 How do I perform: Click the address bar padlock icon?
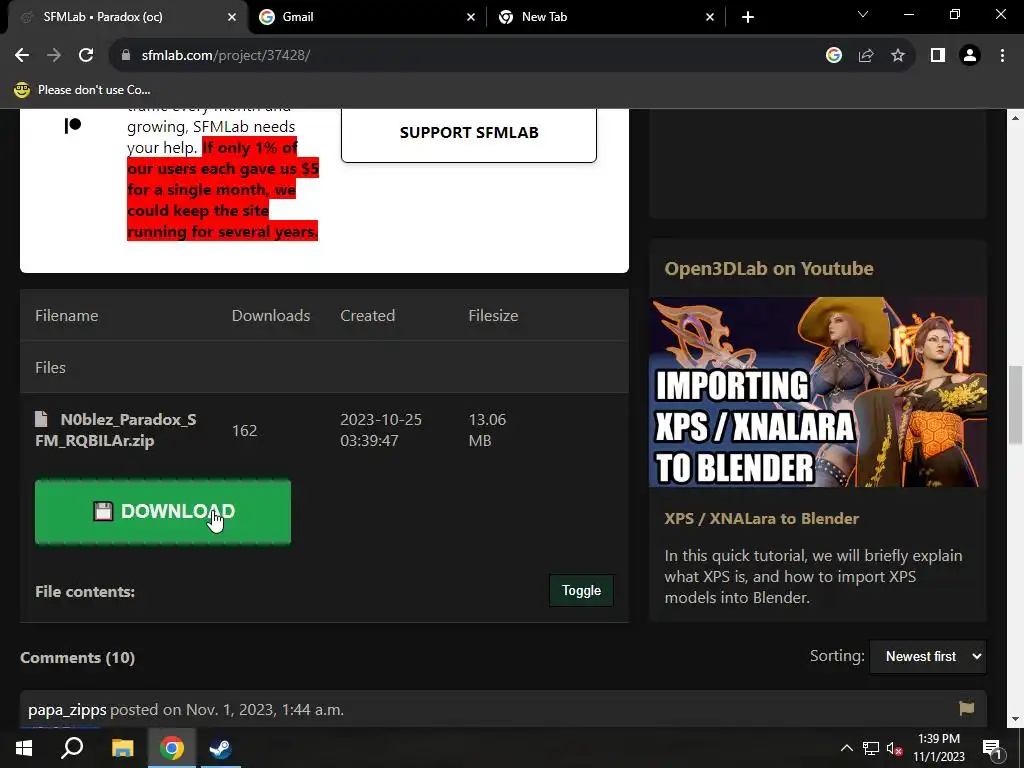point(126,56)
